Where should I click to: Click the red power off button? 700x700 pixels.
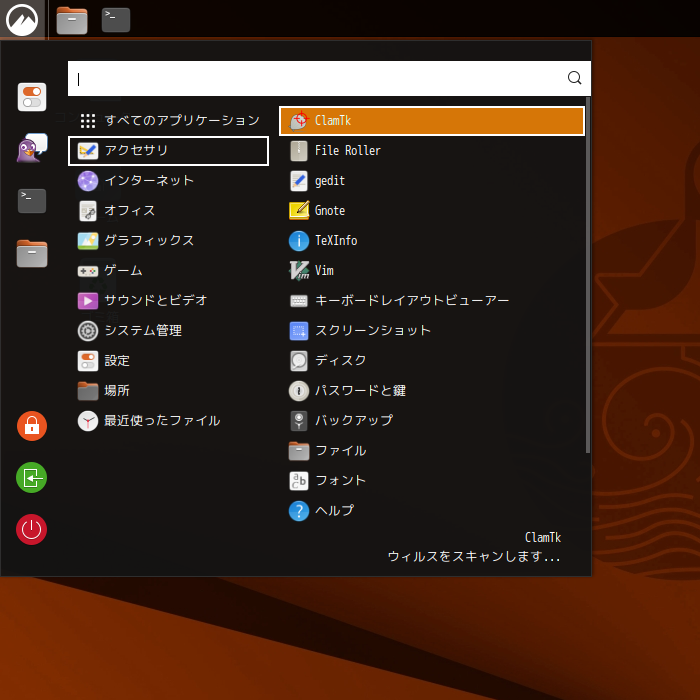tap(32, 529)
